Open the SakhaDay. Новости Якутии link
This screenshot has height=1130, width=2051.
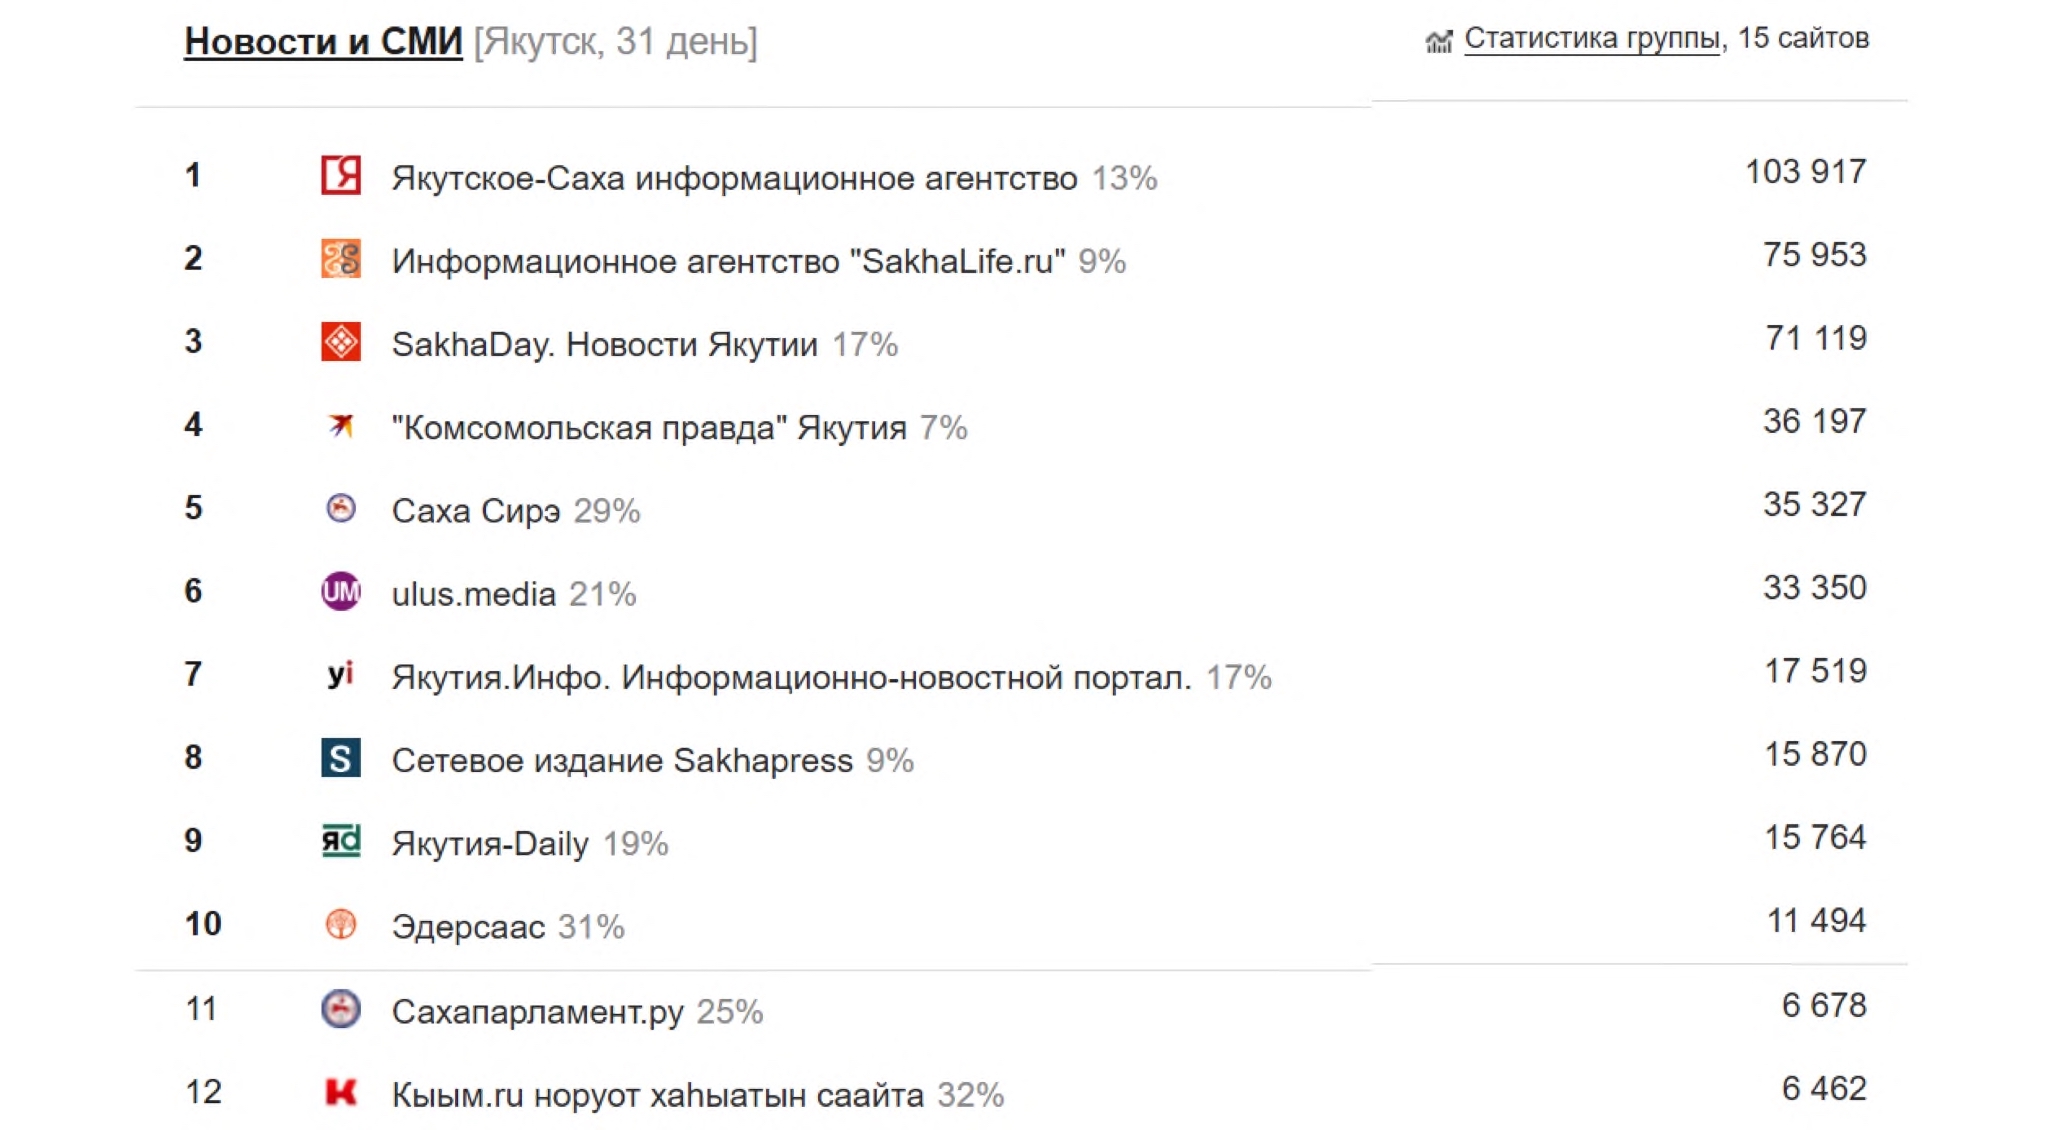tap(604, 345)
